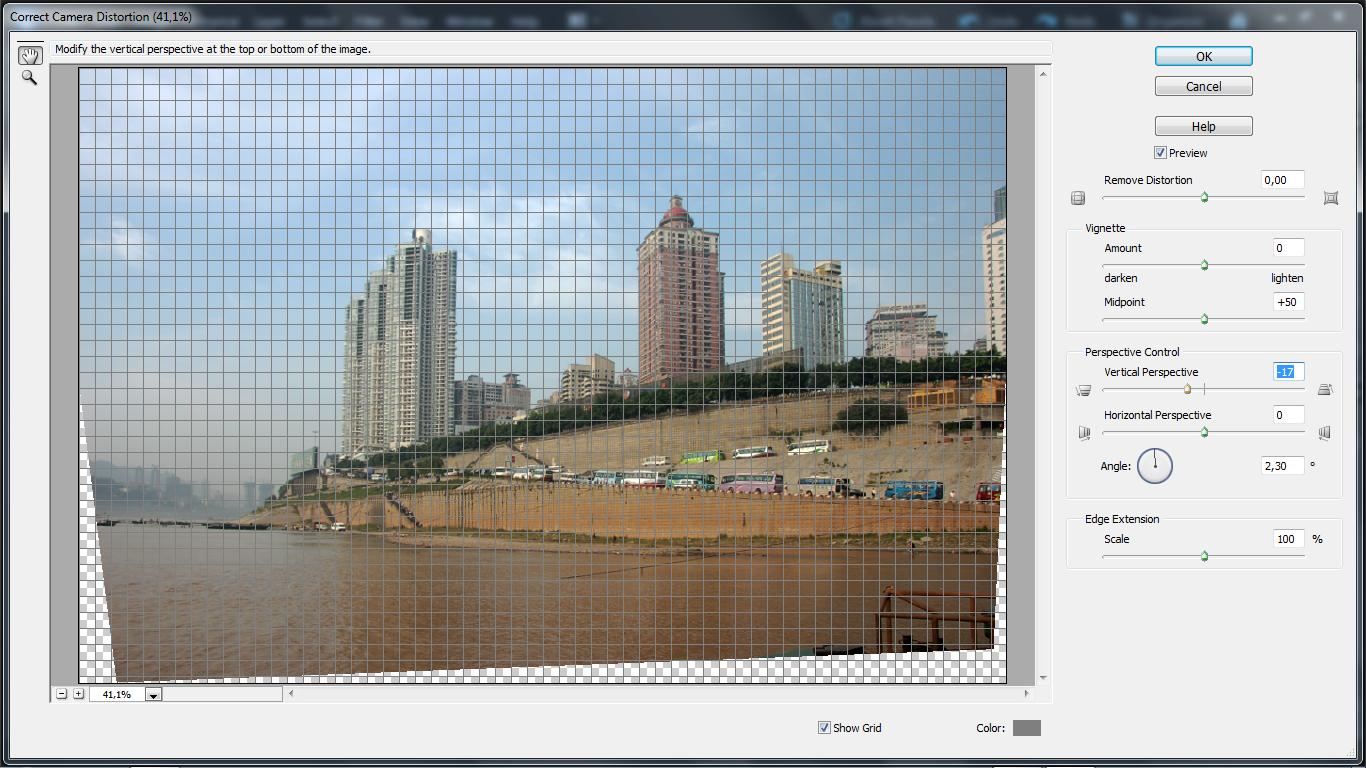Viewport: 1366px width, 768px height.
Task: Click the barrel distortion icon beside Remove Distortion
Action: tap(1078, 198)
